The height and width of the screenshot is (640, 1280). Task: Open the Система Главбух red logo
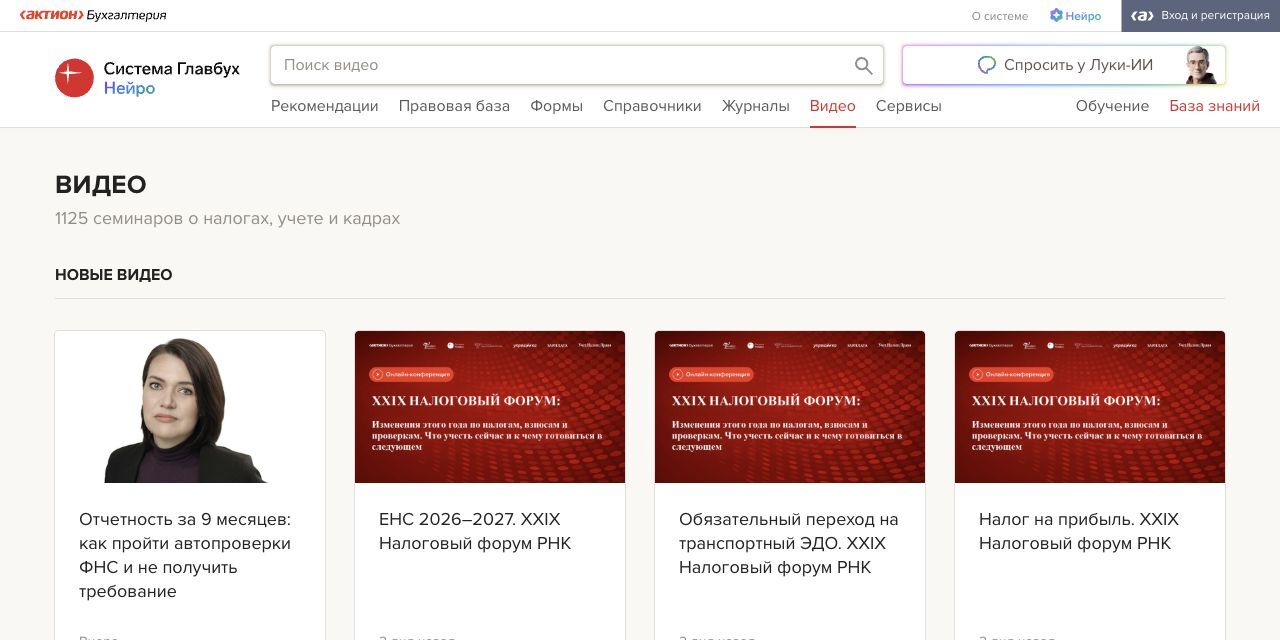pos(74,78)
